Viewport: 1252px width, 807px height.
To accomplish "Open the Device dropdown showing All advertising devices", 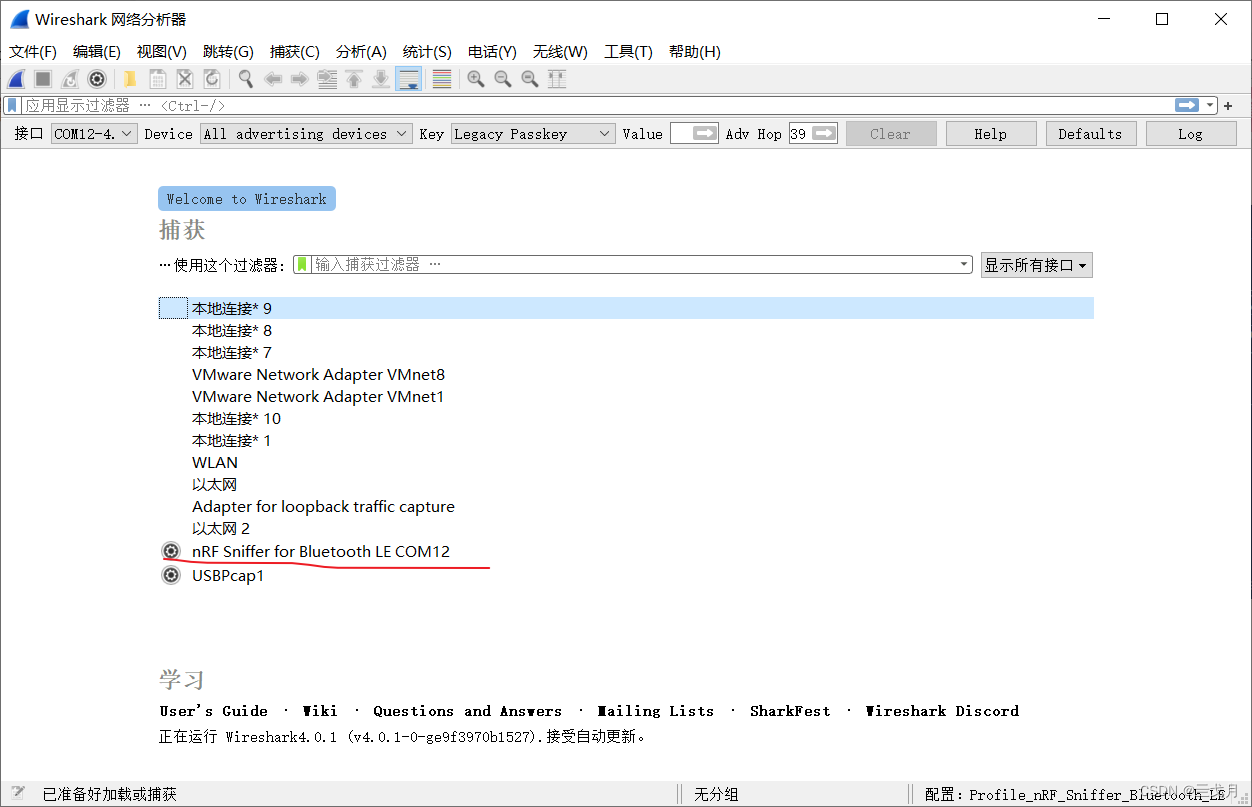I will tap(399, 133).
